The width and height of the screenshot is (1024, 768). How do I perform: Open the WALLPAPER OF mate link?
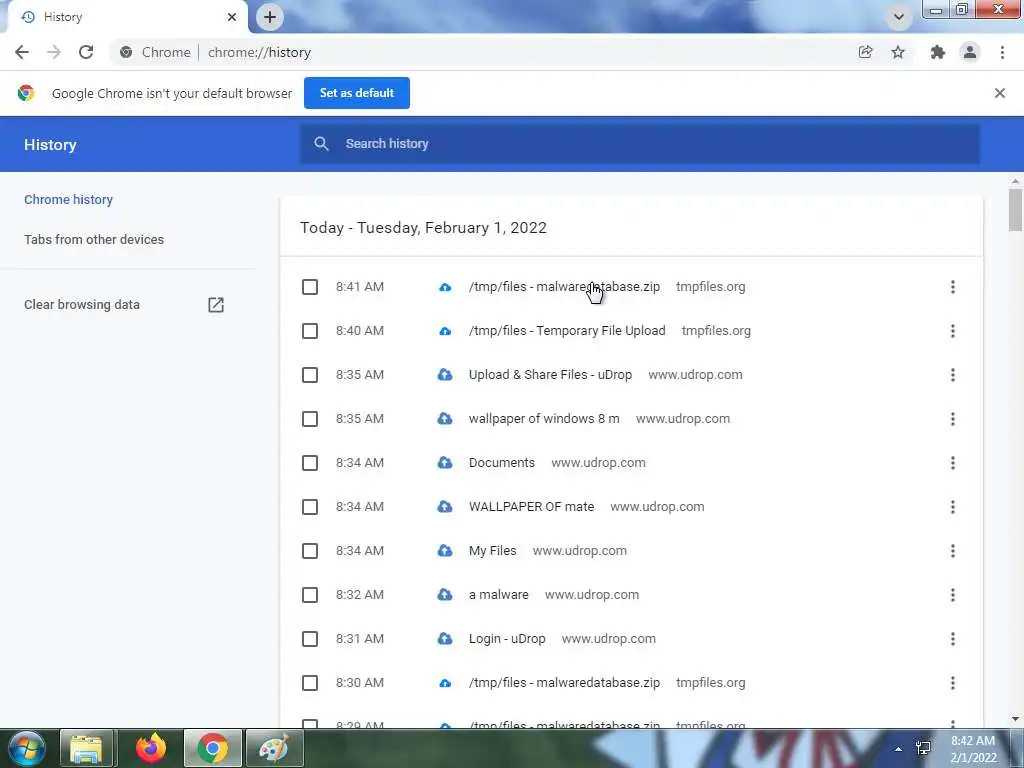click(532, 507)
